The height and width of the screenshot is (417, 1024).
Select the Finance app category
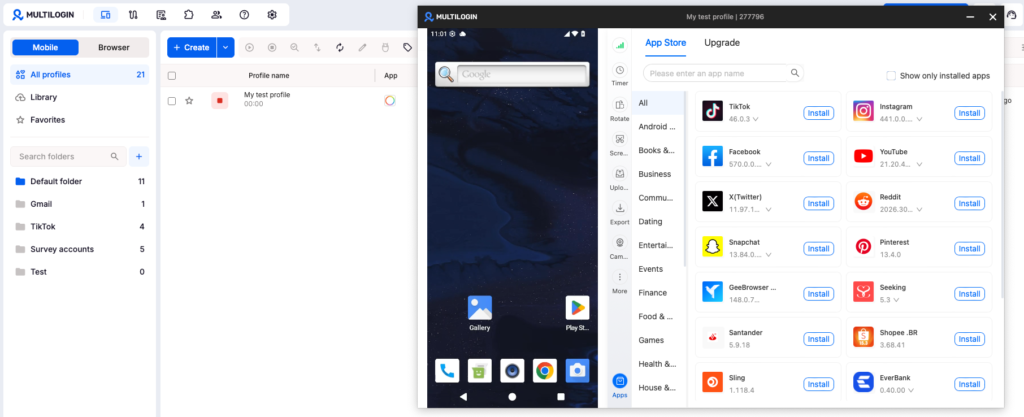click(x=653, y=293)
